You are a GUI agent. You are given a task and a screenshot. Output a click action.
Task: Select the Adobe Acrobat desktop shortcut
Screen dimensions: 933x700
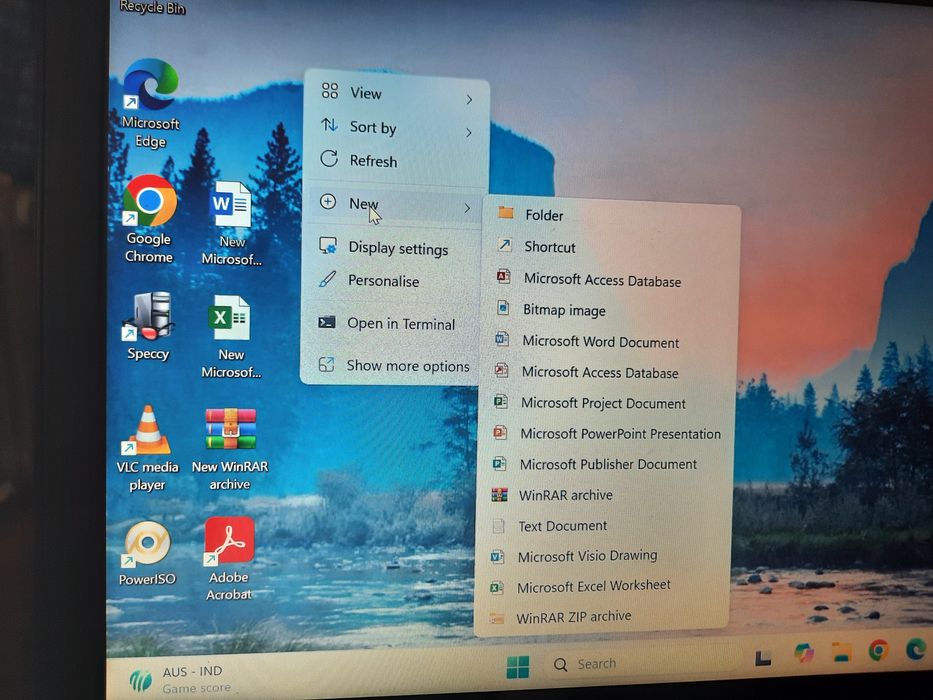tap(229, 558)
